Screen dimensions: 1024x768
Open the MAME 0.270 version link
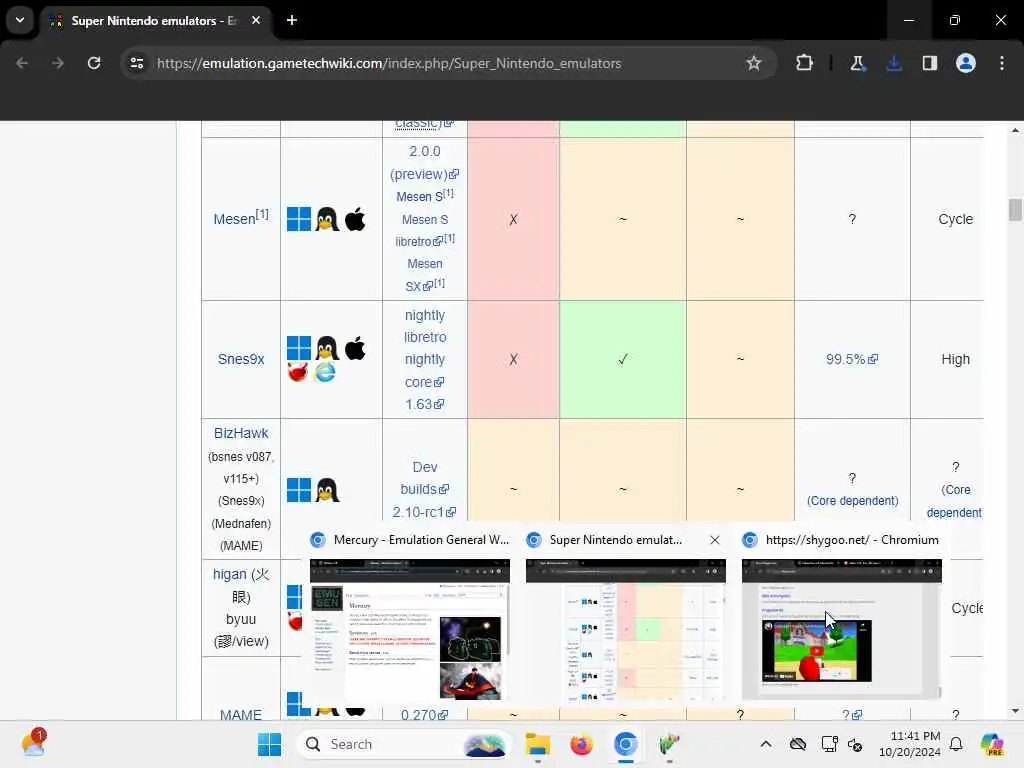tap(424, 715)
